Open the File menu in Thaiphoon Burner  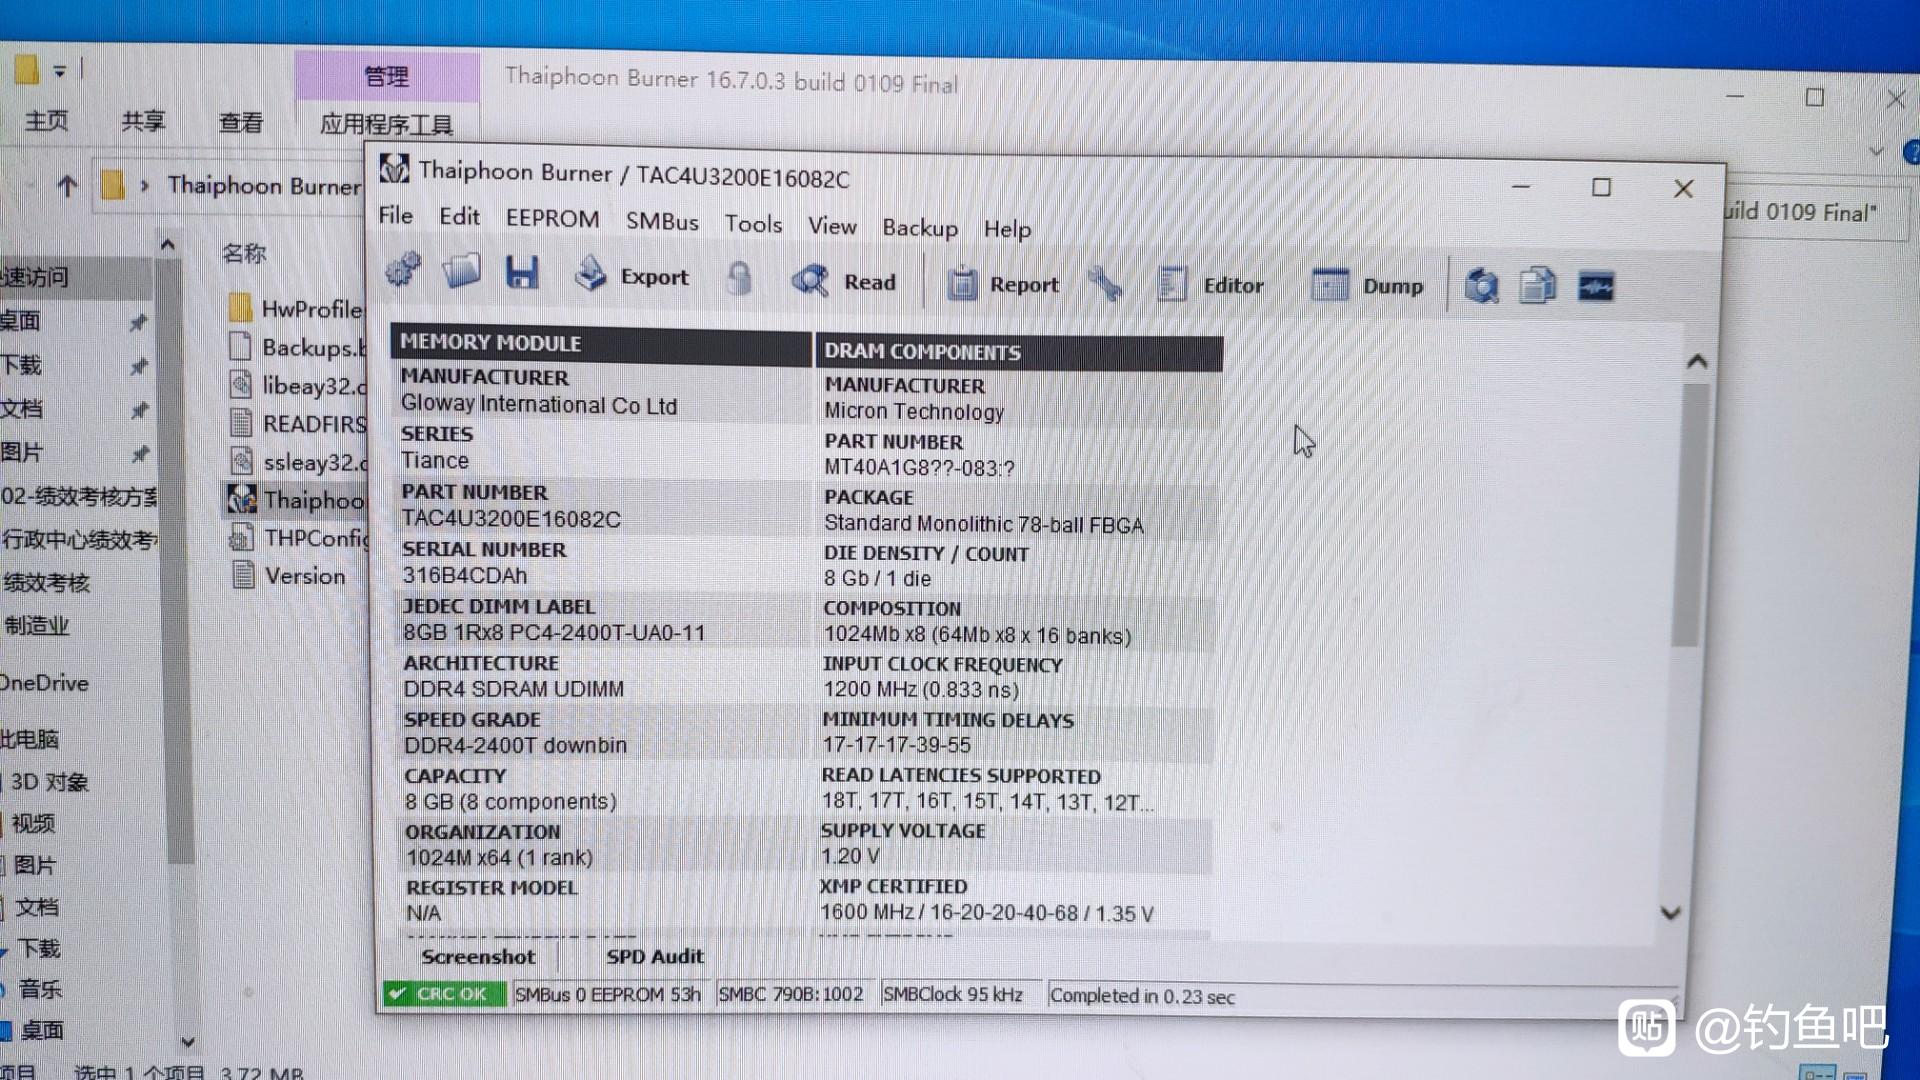pyautogui.click(x=395, y=215)
